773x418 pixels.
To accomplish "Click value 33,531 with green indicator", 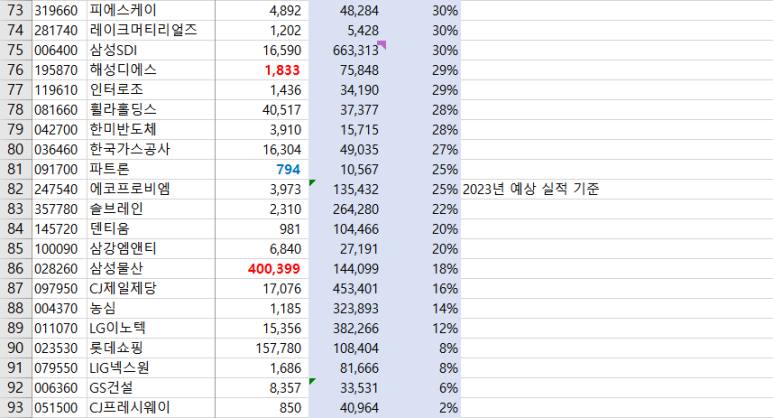I will pyautogui.click(x=347, y=388).
